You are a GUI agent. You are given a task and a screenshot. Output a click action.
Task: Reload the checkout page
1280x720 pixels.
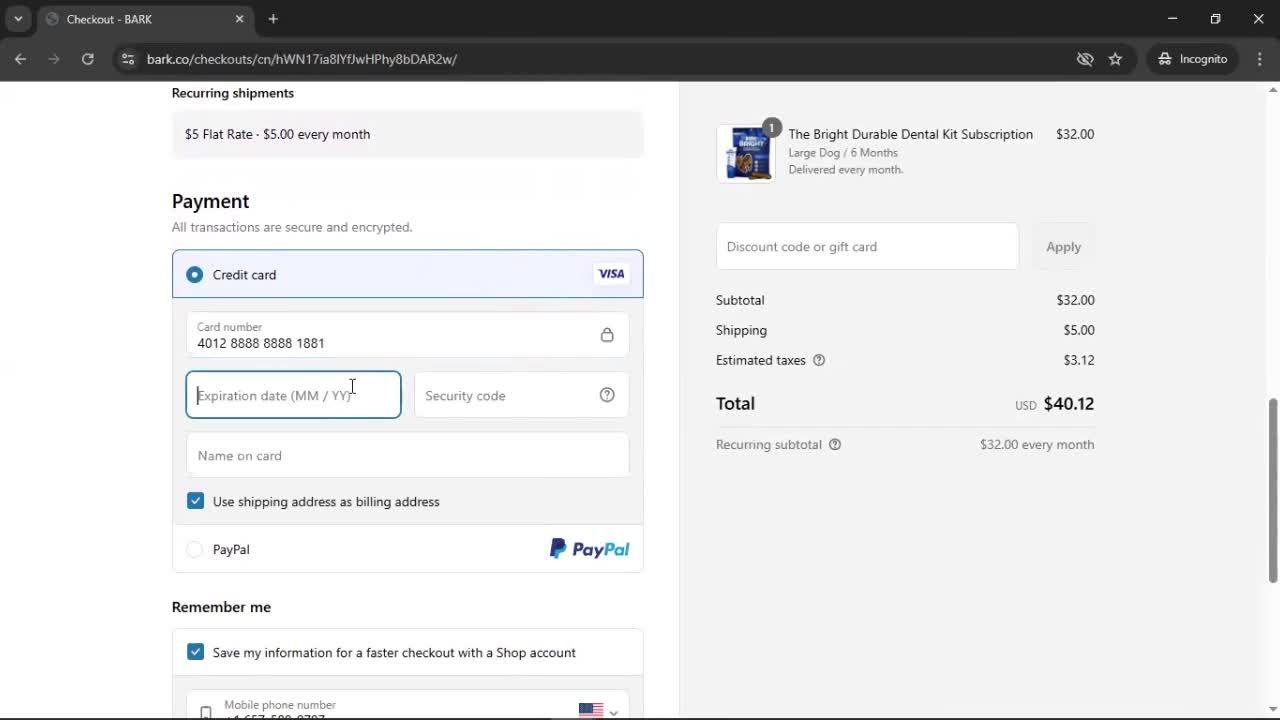click(88, 59)
